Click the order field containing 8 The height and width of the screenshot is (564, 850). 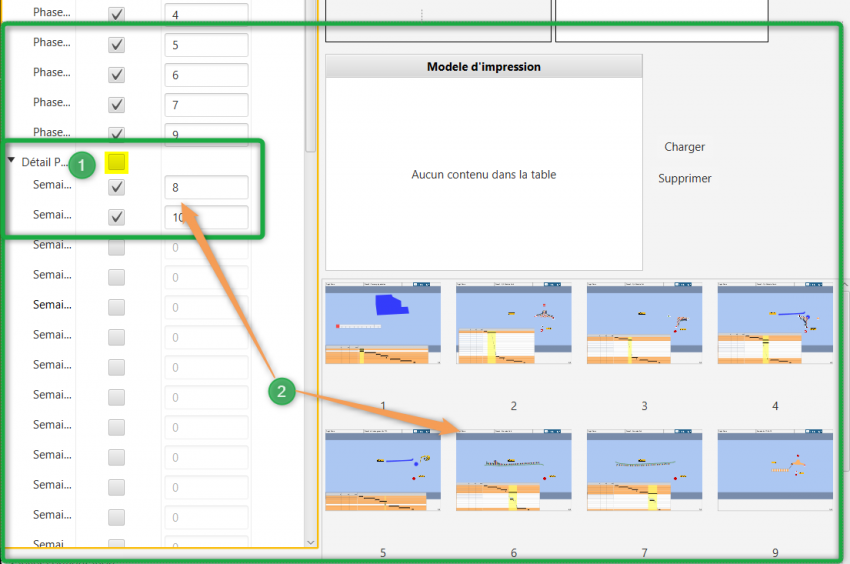pos(207,187)
